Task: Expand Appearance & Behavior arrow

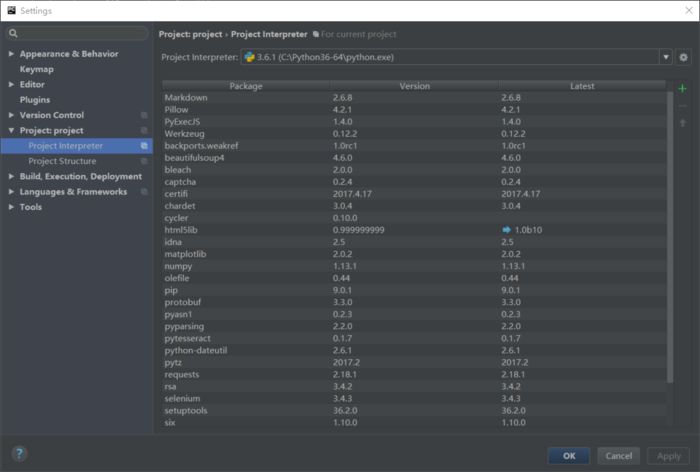Action: click(x=11, y=54)
